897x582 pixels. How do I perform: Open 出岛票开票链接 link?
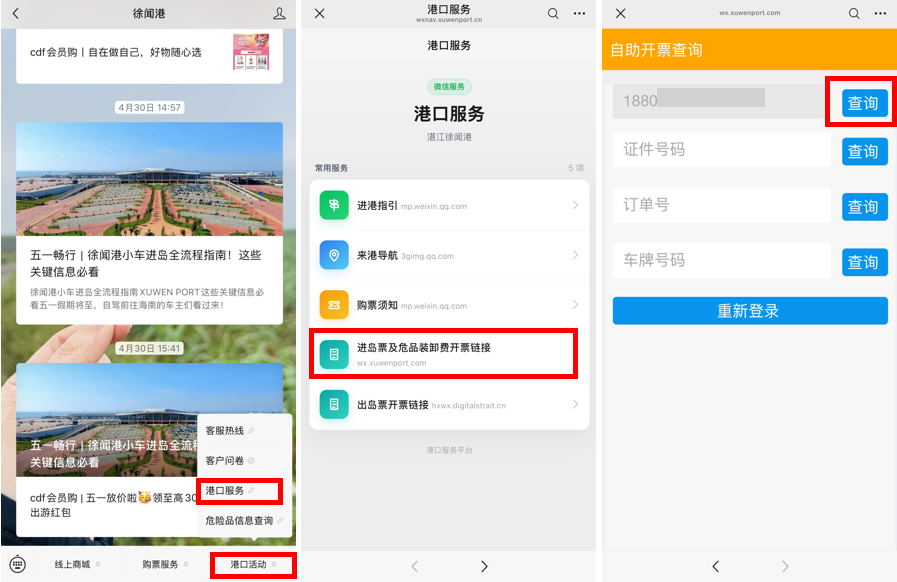(392, 405)
